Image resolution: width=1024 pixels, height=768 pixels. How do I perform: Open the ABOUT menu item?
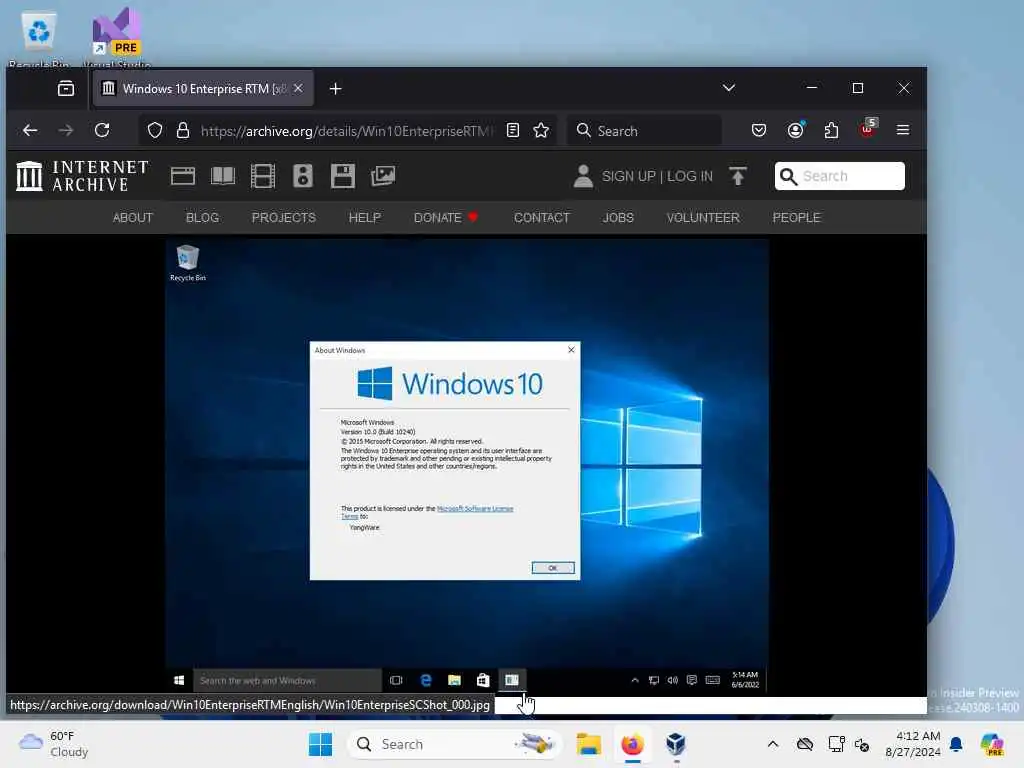pyautogui.click(x=133, y=217)
